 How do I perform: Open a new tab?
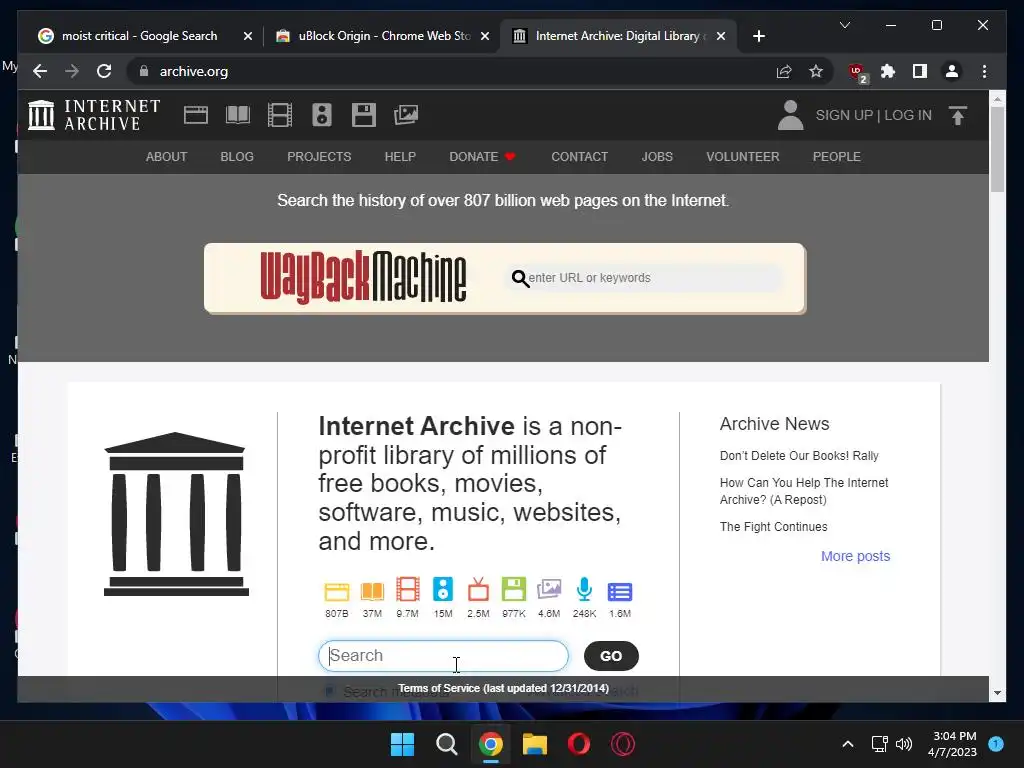point(758,36)
